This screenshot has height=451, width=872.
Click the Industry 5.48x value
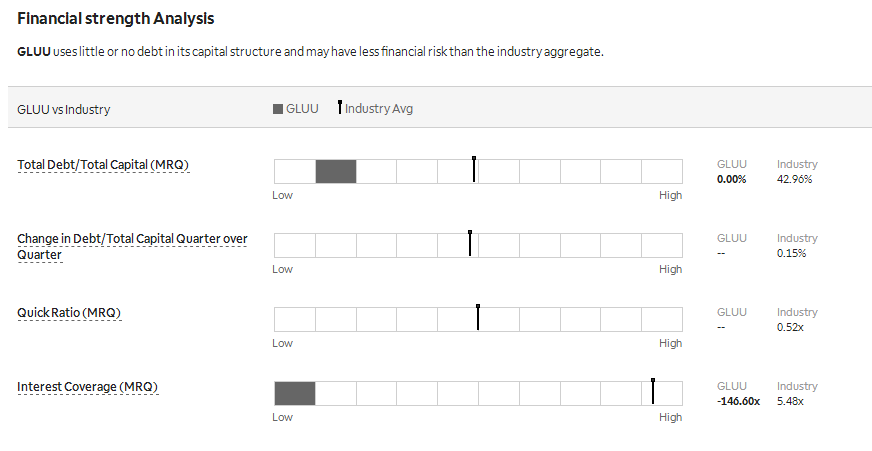pyautogui.click(x=790, y=401)
